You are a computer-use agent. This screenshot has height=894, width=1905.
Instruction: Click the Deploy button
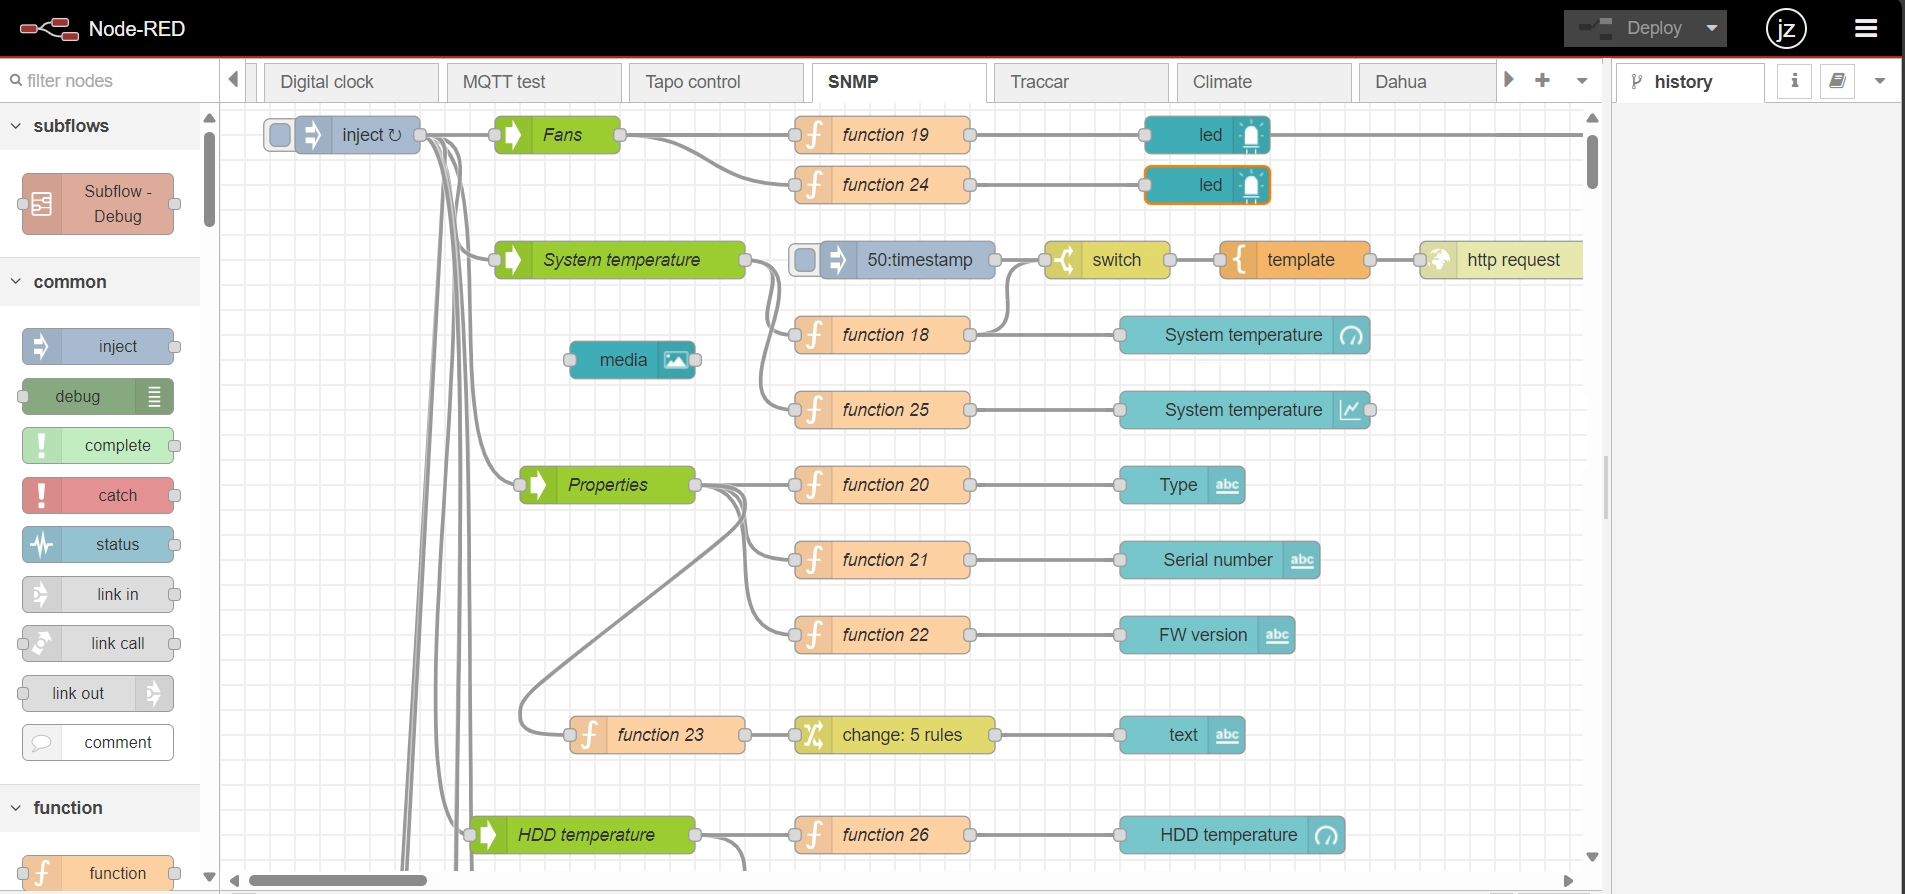pos(1631,28)
